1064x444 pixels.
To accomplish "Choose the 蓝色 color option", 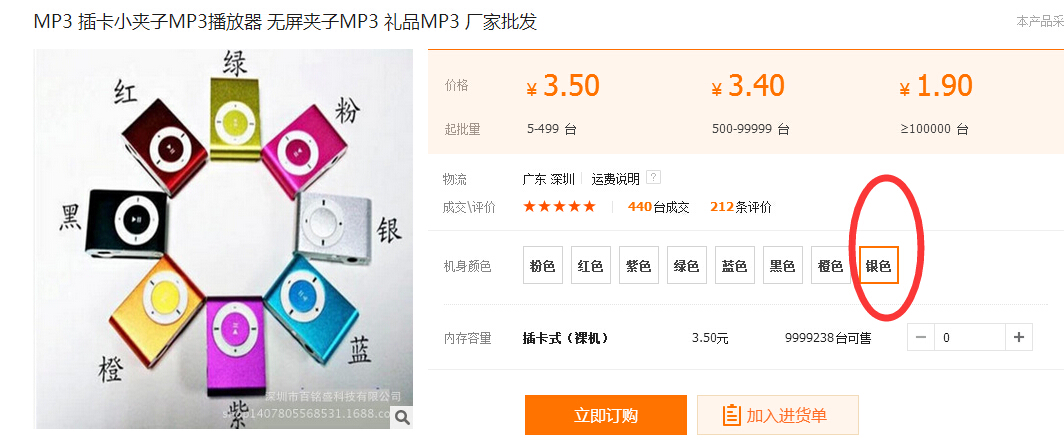I will 734,265.
